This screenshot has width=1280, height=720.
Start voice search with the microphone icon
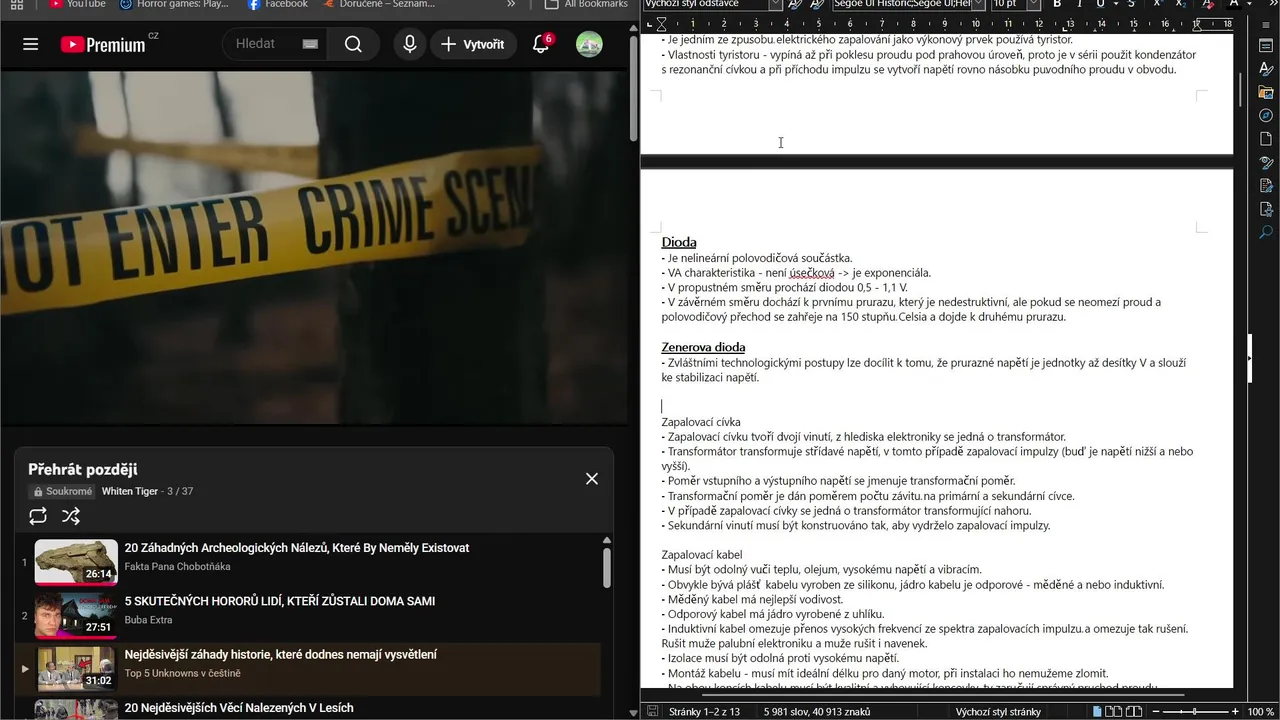pyautogui.click(x=410, y=44)
